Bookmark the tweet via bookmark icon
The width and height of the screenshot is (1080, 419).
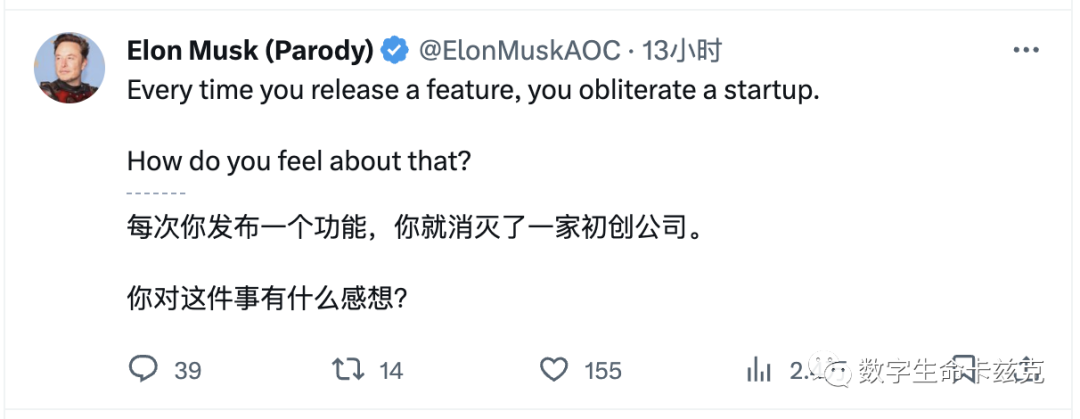pos(964,369)
